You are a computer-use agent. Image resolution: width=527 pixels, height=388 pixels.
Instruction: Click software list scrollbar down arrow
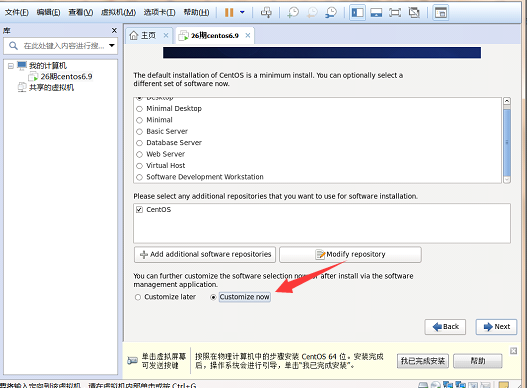[x=507, y=180]
